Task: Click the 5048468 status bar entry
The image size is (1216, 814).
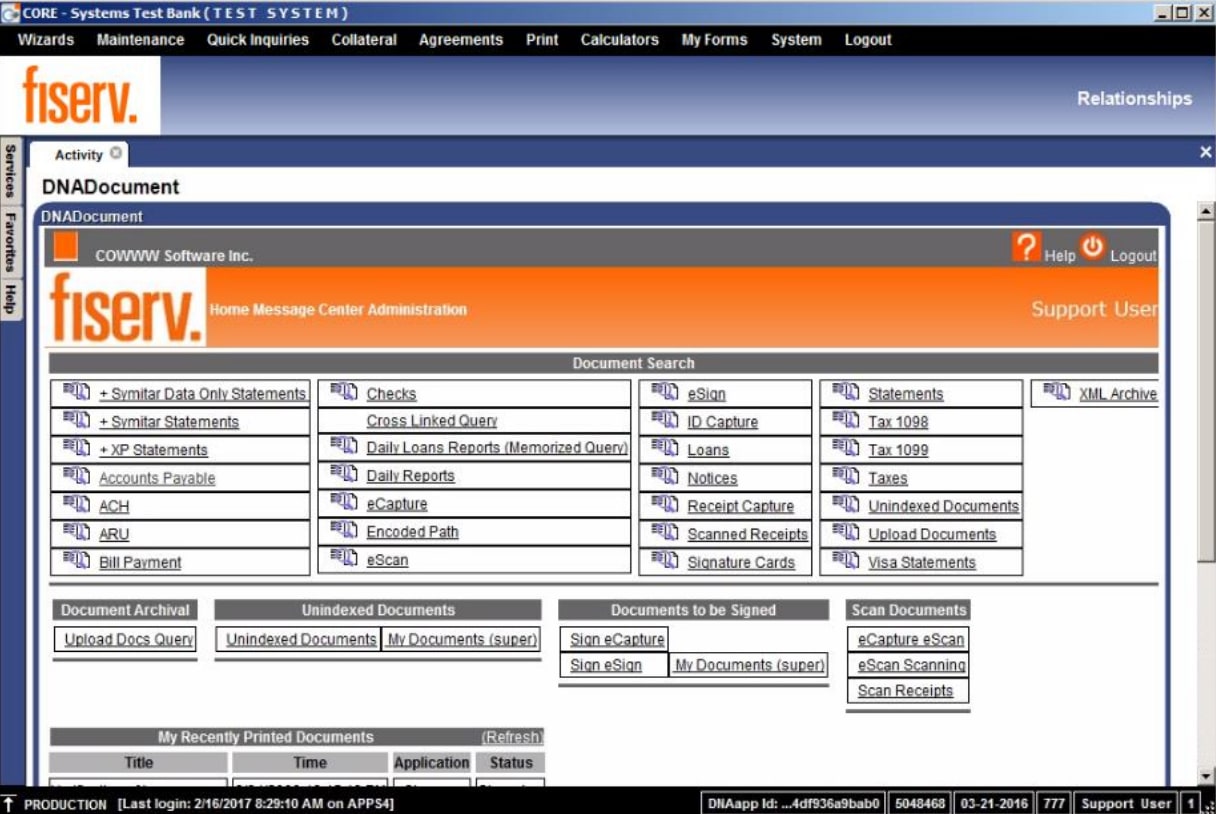Action: (919, 803)
